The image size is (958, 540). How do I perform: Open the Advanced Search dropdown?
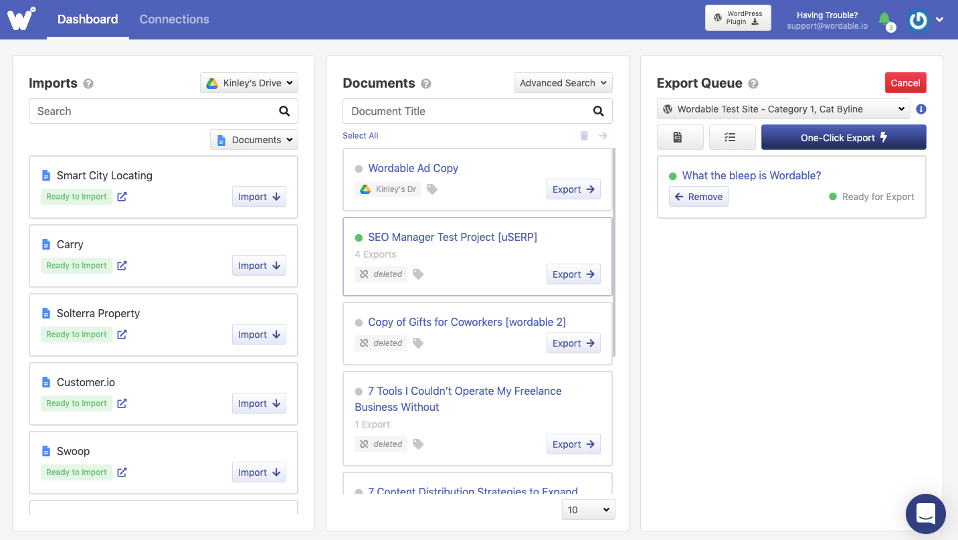(563, 83)
